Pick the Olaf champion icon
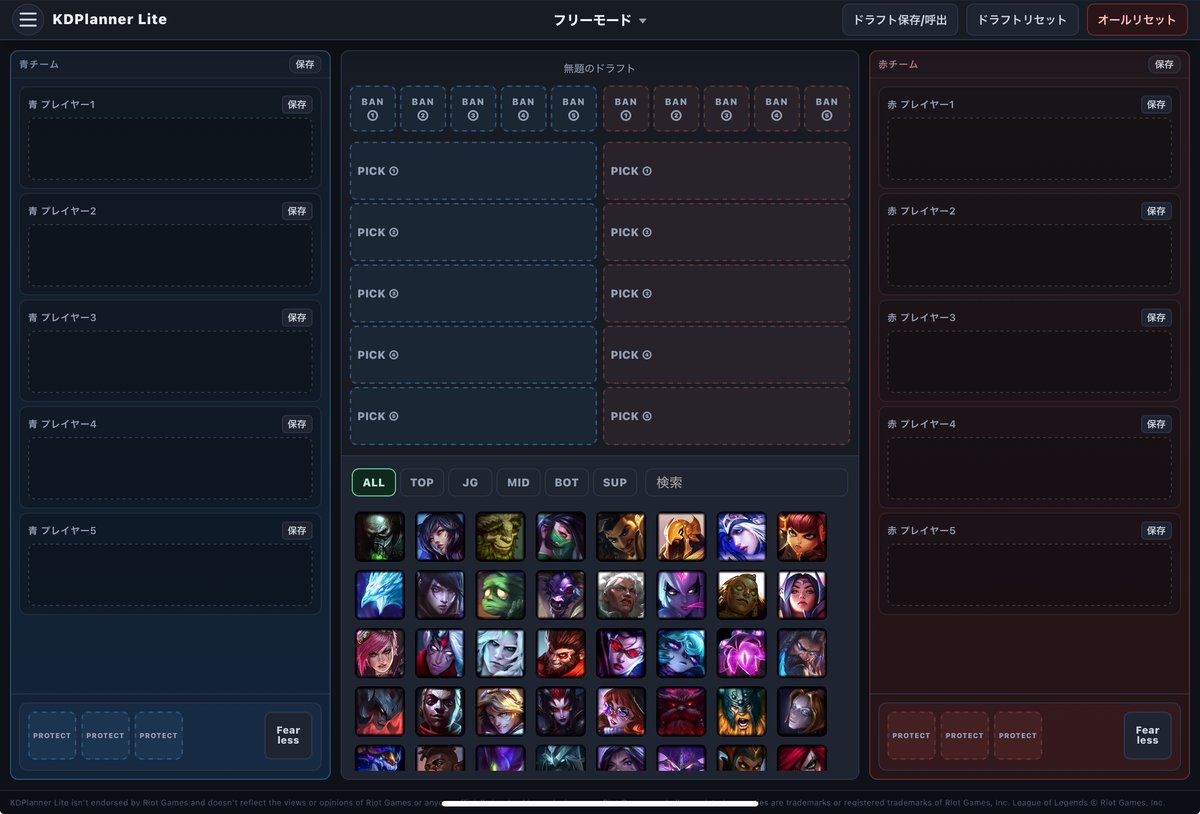This screenshot has width=1200, height=814. 742,711
